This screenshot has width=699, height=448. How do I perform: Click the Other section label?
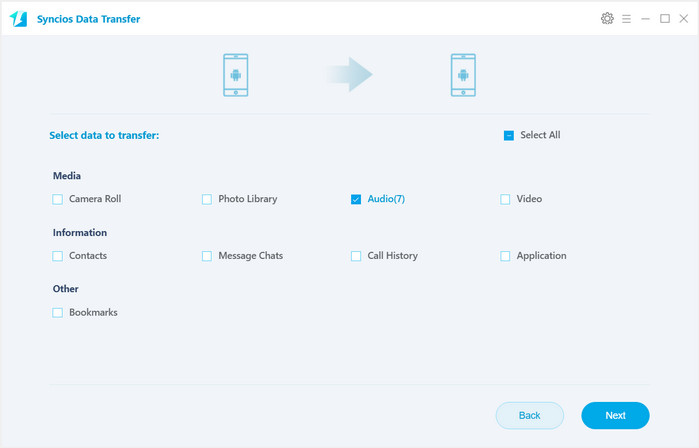(66, 289)
